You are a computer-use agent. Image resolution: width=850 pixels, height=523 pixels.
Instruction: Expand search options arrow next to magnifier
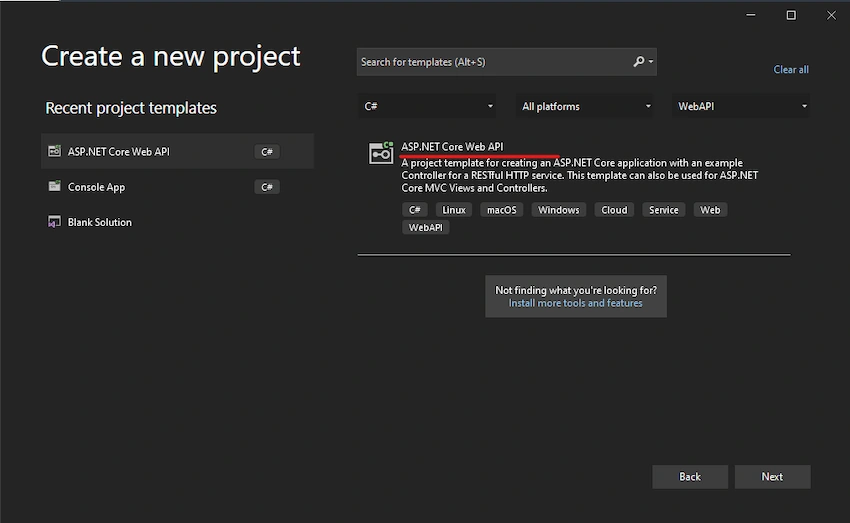coord(651,62)
